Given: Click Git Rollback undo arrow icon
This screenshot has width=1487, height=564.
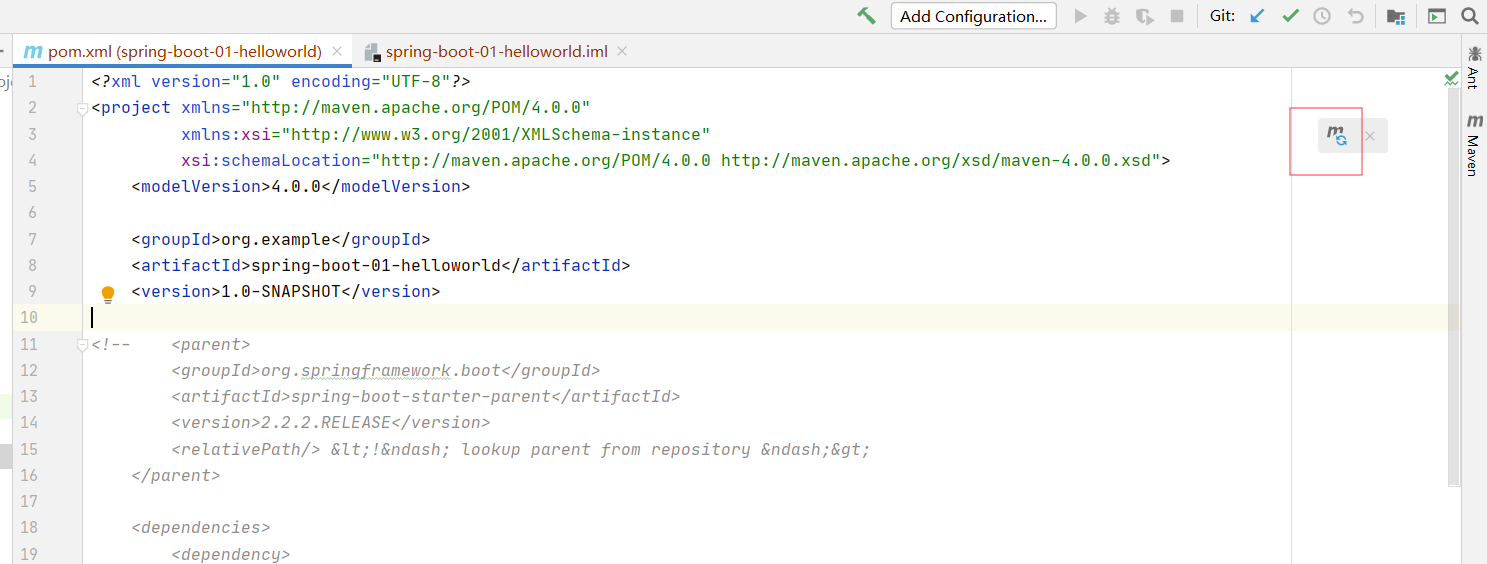Looking at the screenshot, I should [1355, 16].
